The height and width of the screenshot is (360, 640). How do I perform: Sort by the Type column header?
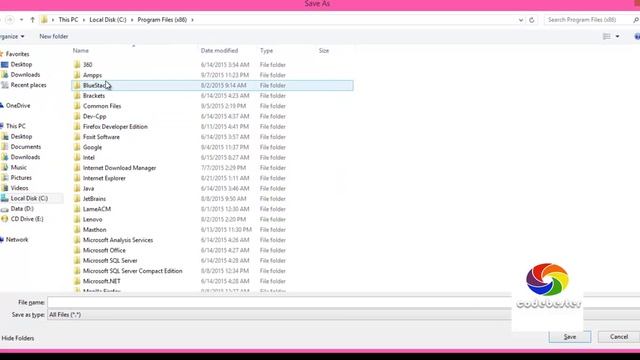pyautogui.click(x=267, y=51)
